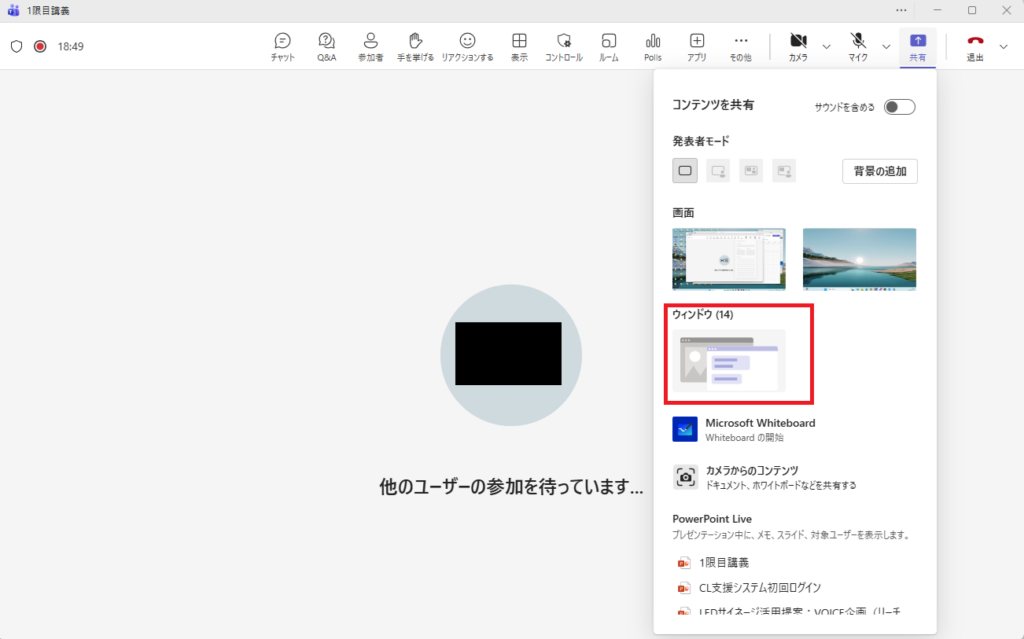Expand camera options dropdown arrow
Screen dimensions: 1024x639
click(x=826, y=46)
